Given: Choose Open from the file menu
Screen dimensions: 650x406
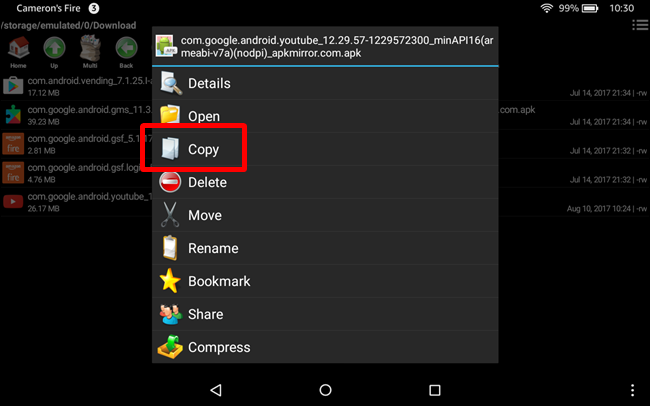Looking at the screenshot, I should (x=325, y=116).
